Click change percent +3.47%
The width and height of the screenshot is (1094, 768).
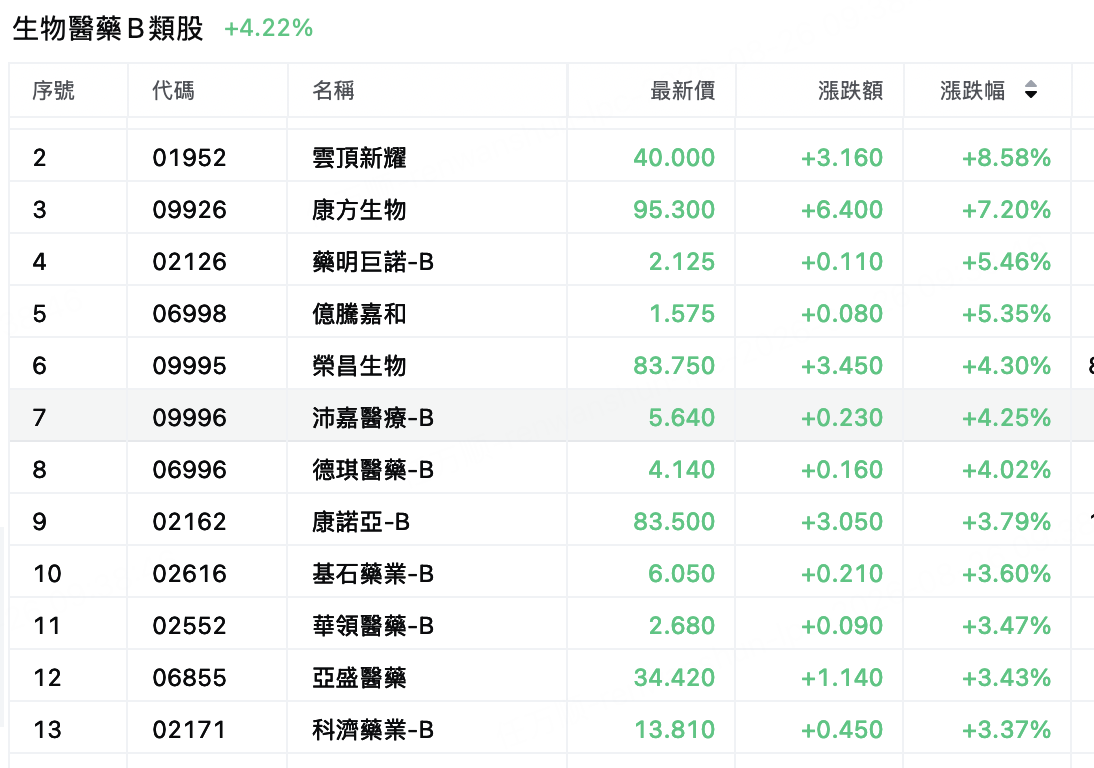tap(1007, 626)
